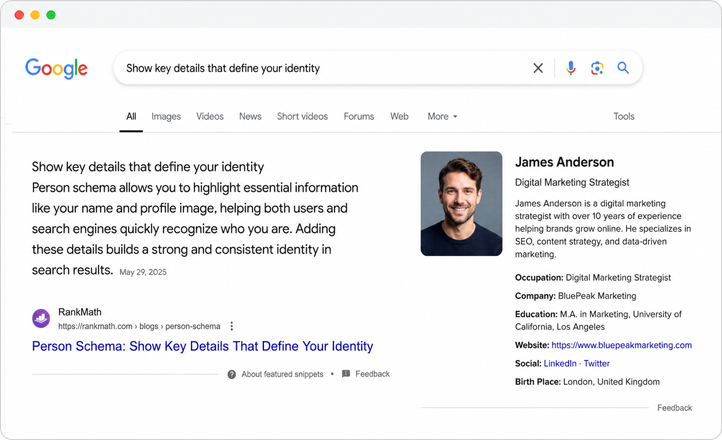Screen dimensions: 722x440
Task: Click Feedback link below knowledge panel
Action: click(x=675, y=408)
